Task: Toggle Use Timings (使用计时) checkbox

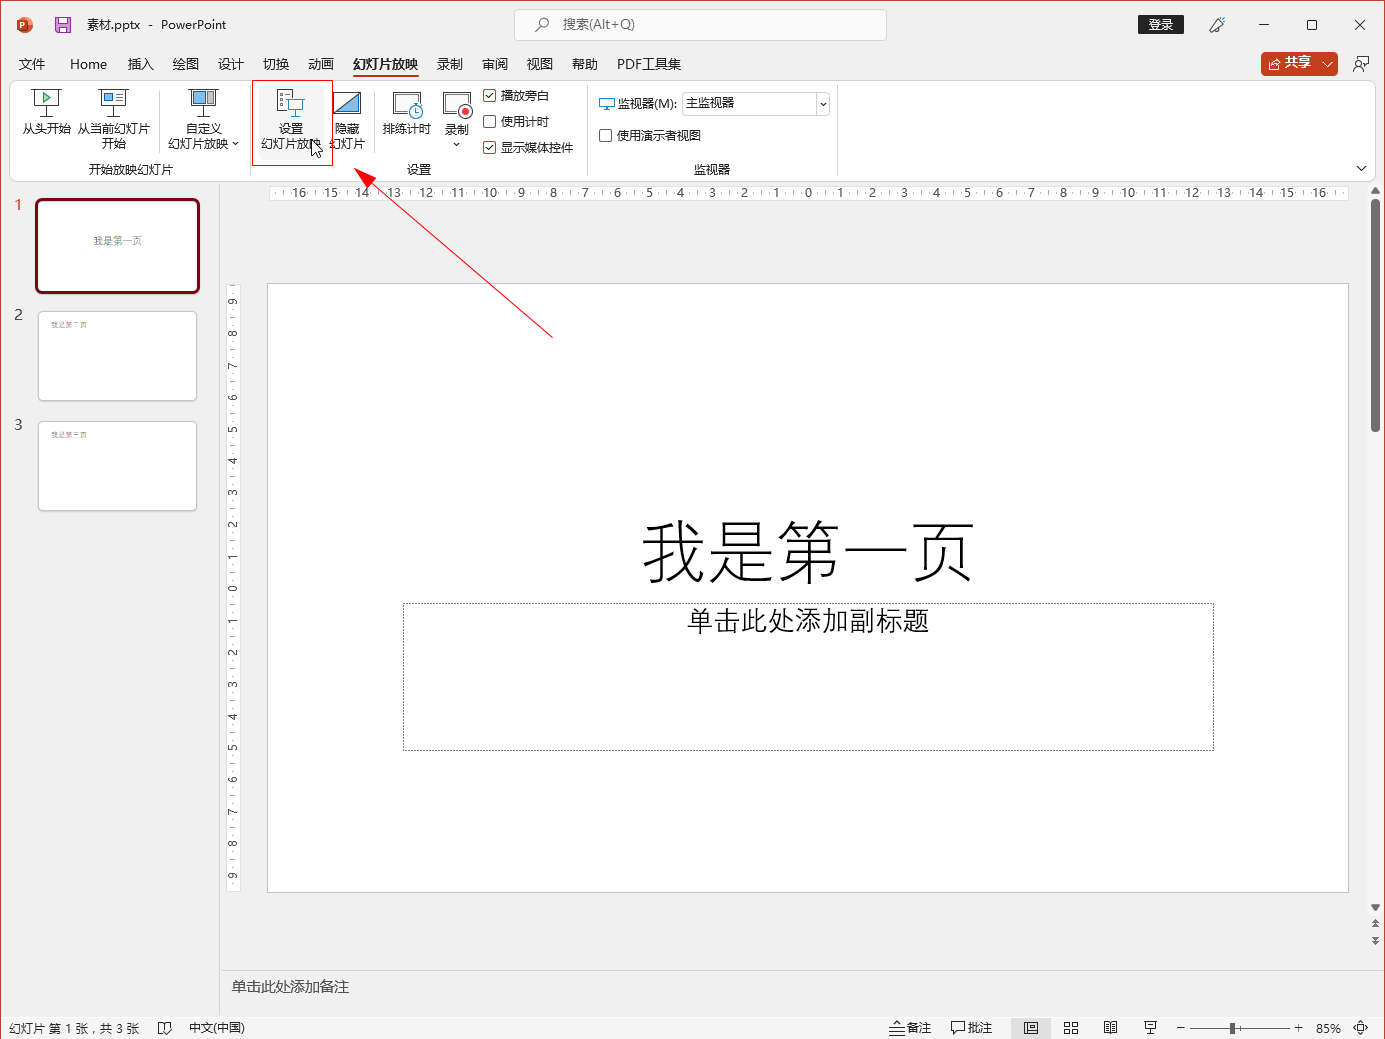Action: [x=490, y=122]
